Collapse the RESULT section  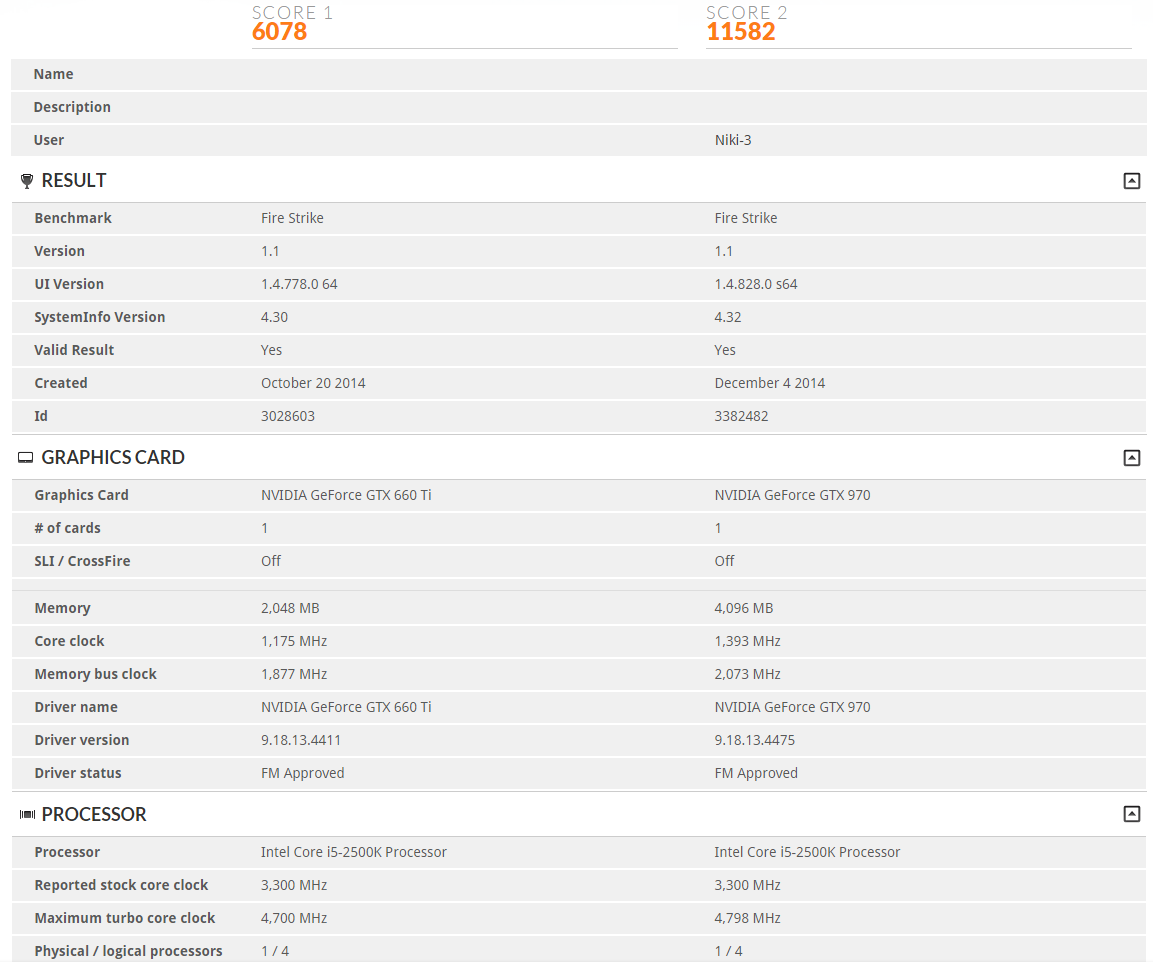click(1132, 181)
